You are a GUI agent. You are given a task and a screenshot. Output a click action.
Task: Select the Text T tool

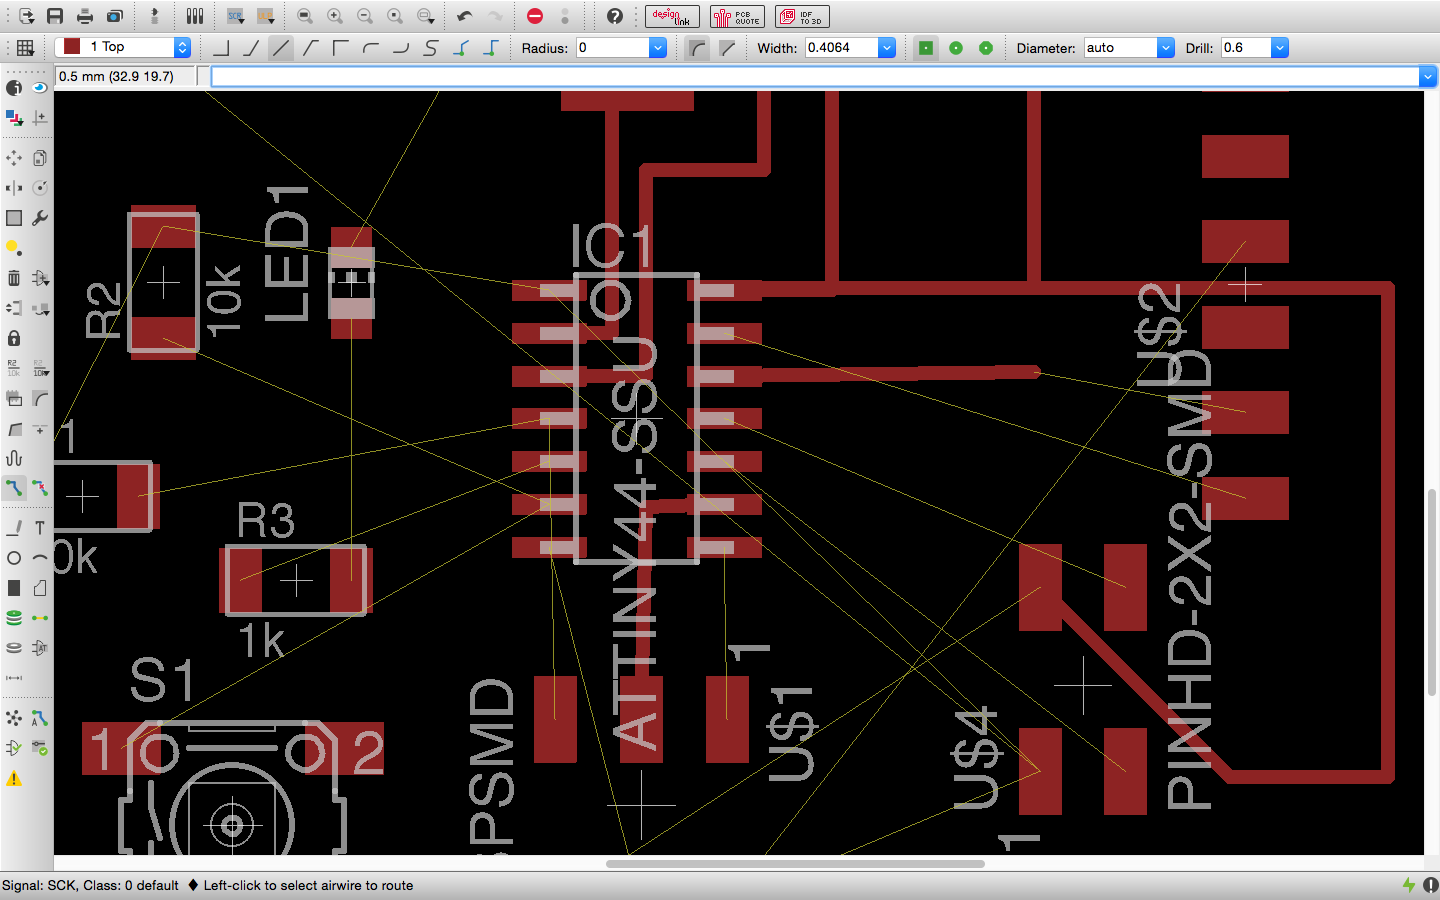click(40, 528)
